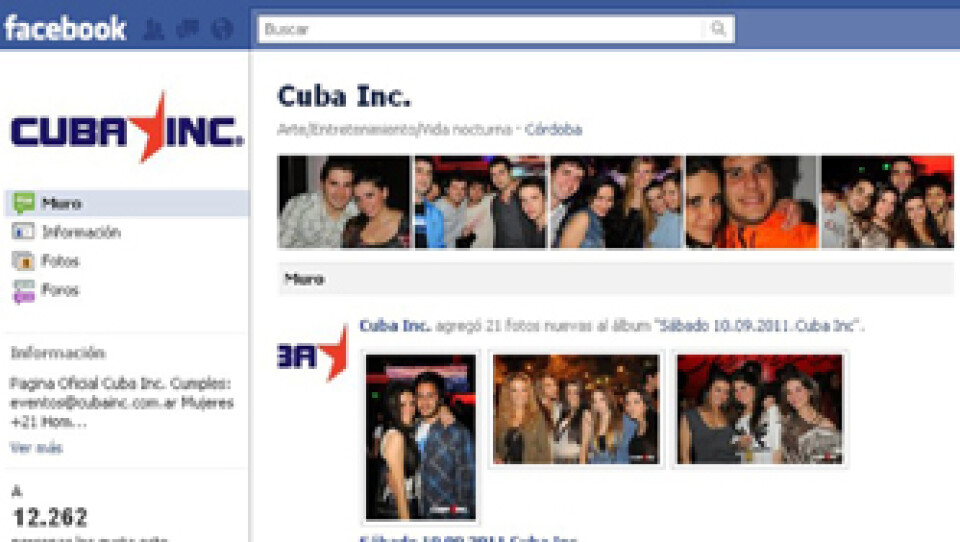The width and height of the screenshot is (960, 542).
Task: Click the Muro speech bubble icon
Action: click(24, 203)
